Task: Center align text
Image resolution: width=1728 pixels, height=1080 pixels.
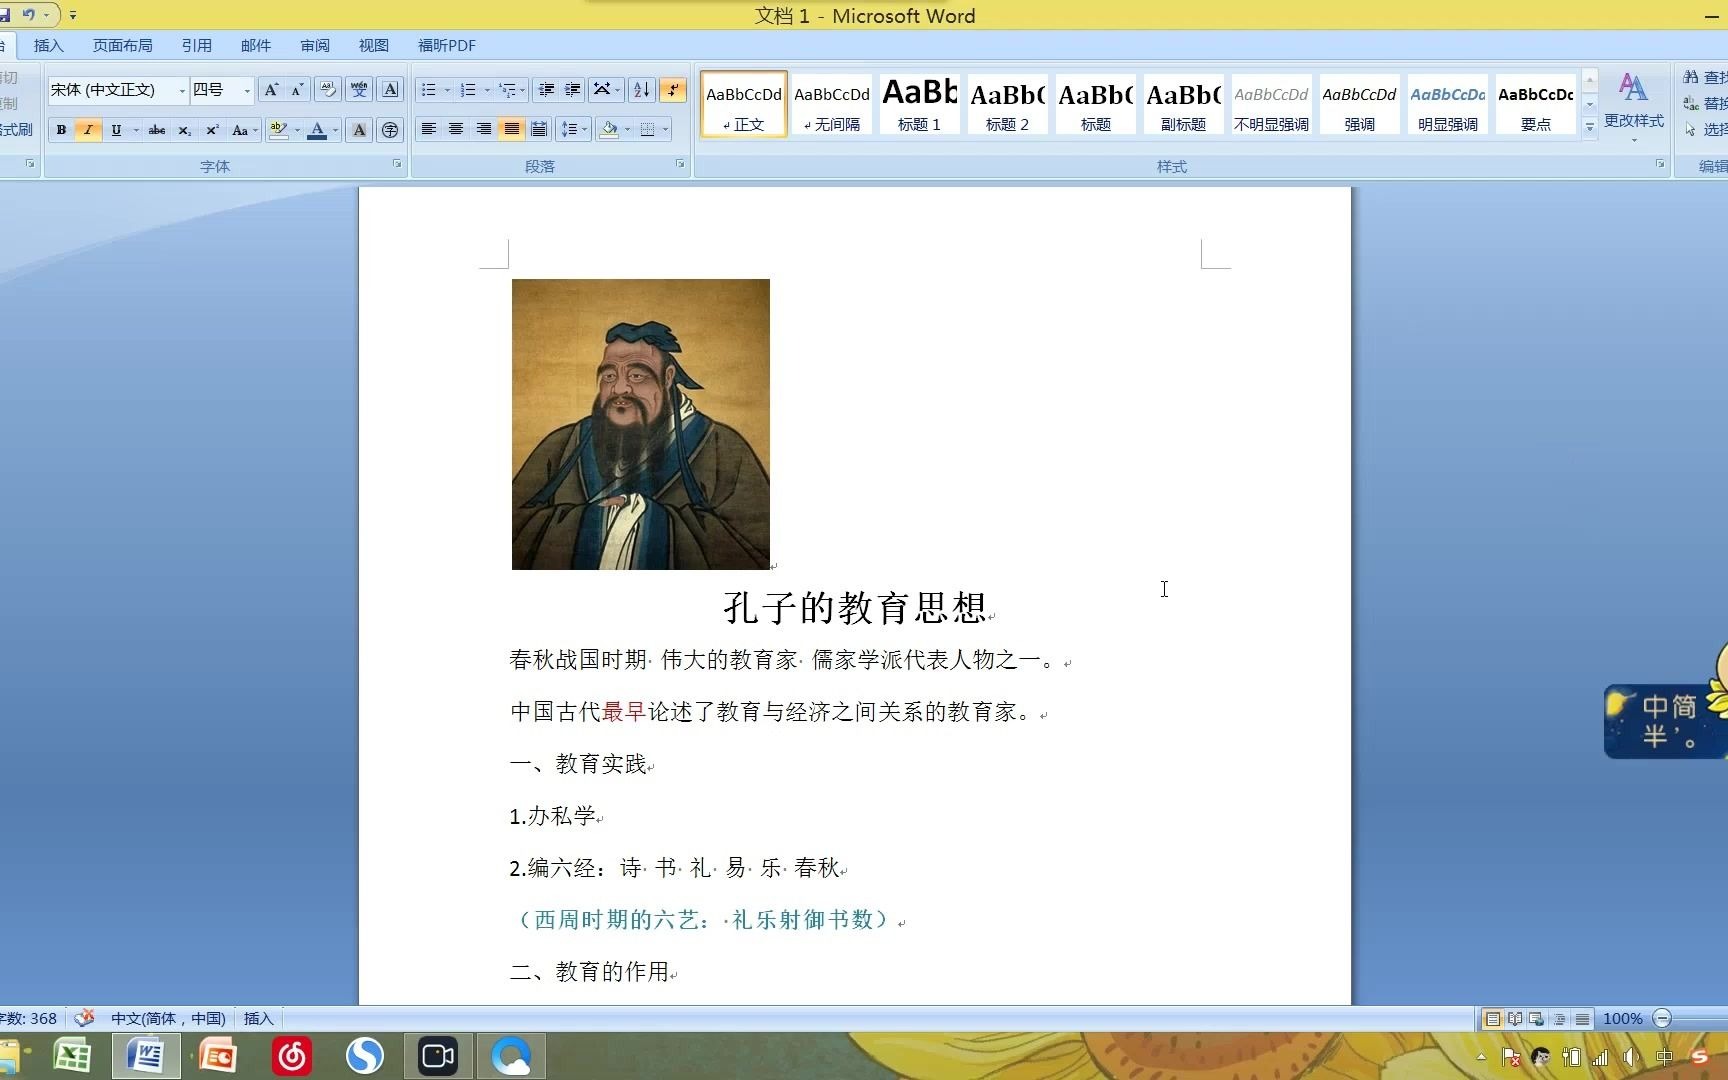Action: coord(456,129)
